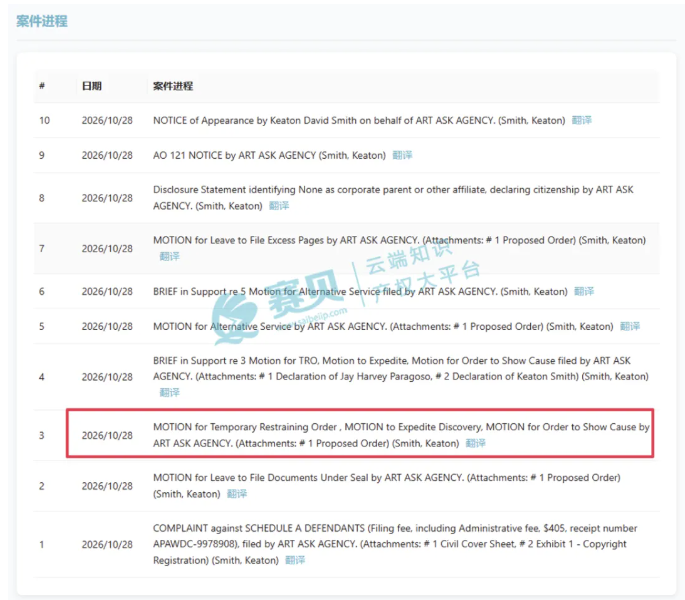Translate MOTION for Alternative Service entry
This screenshot has width=685, height=600.
[630, 326]
